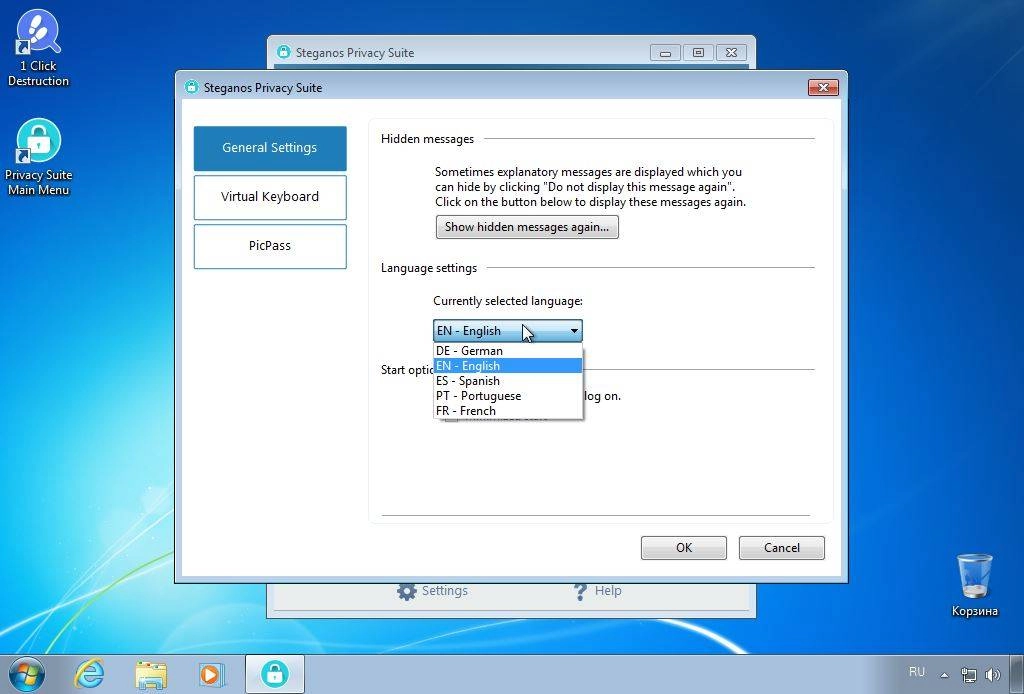Choose DE - German from the list
The width and height of the screenshot is (1024, 694).
pyautogui.click(x=508, y=351)
